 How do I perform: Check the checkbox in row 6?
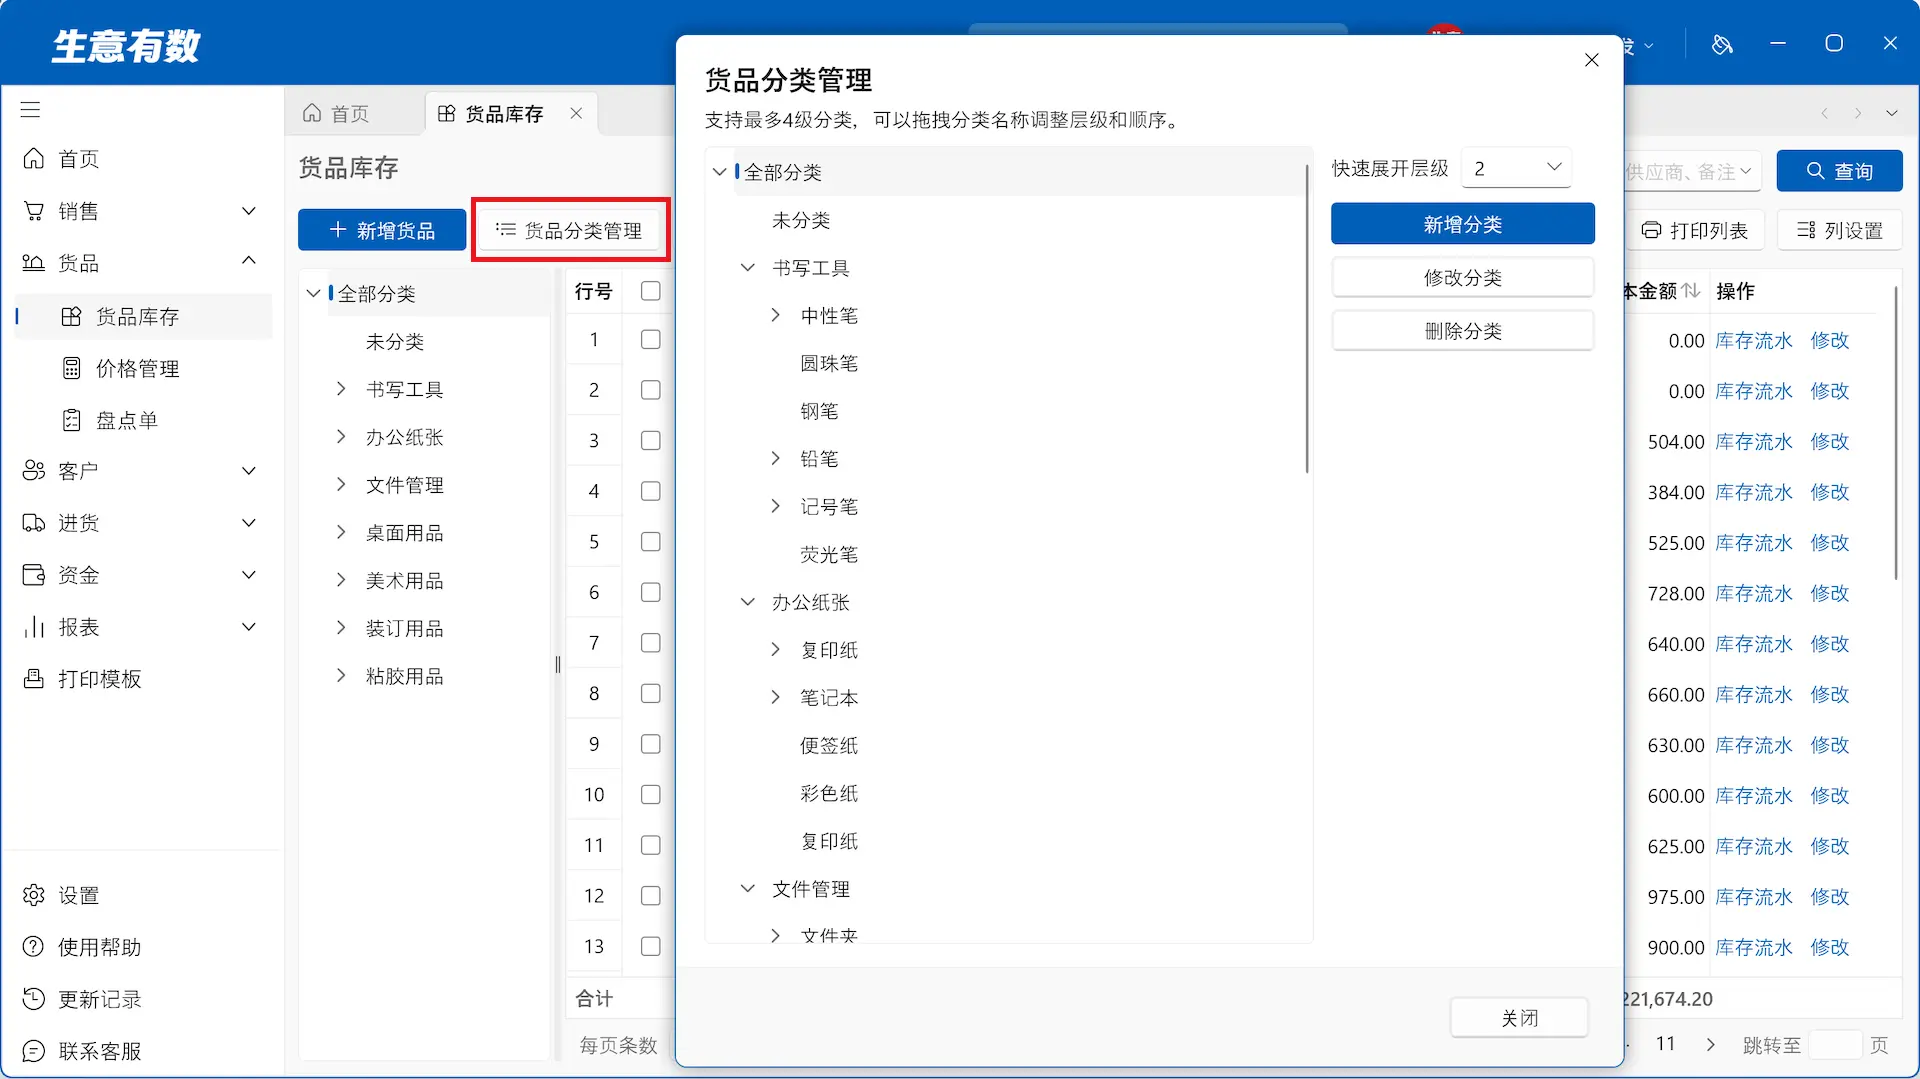coord(651,593)
